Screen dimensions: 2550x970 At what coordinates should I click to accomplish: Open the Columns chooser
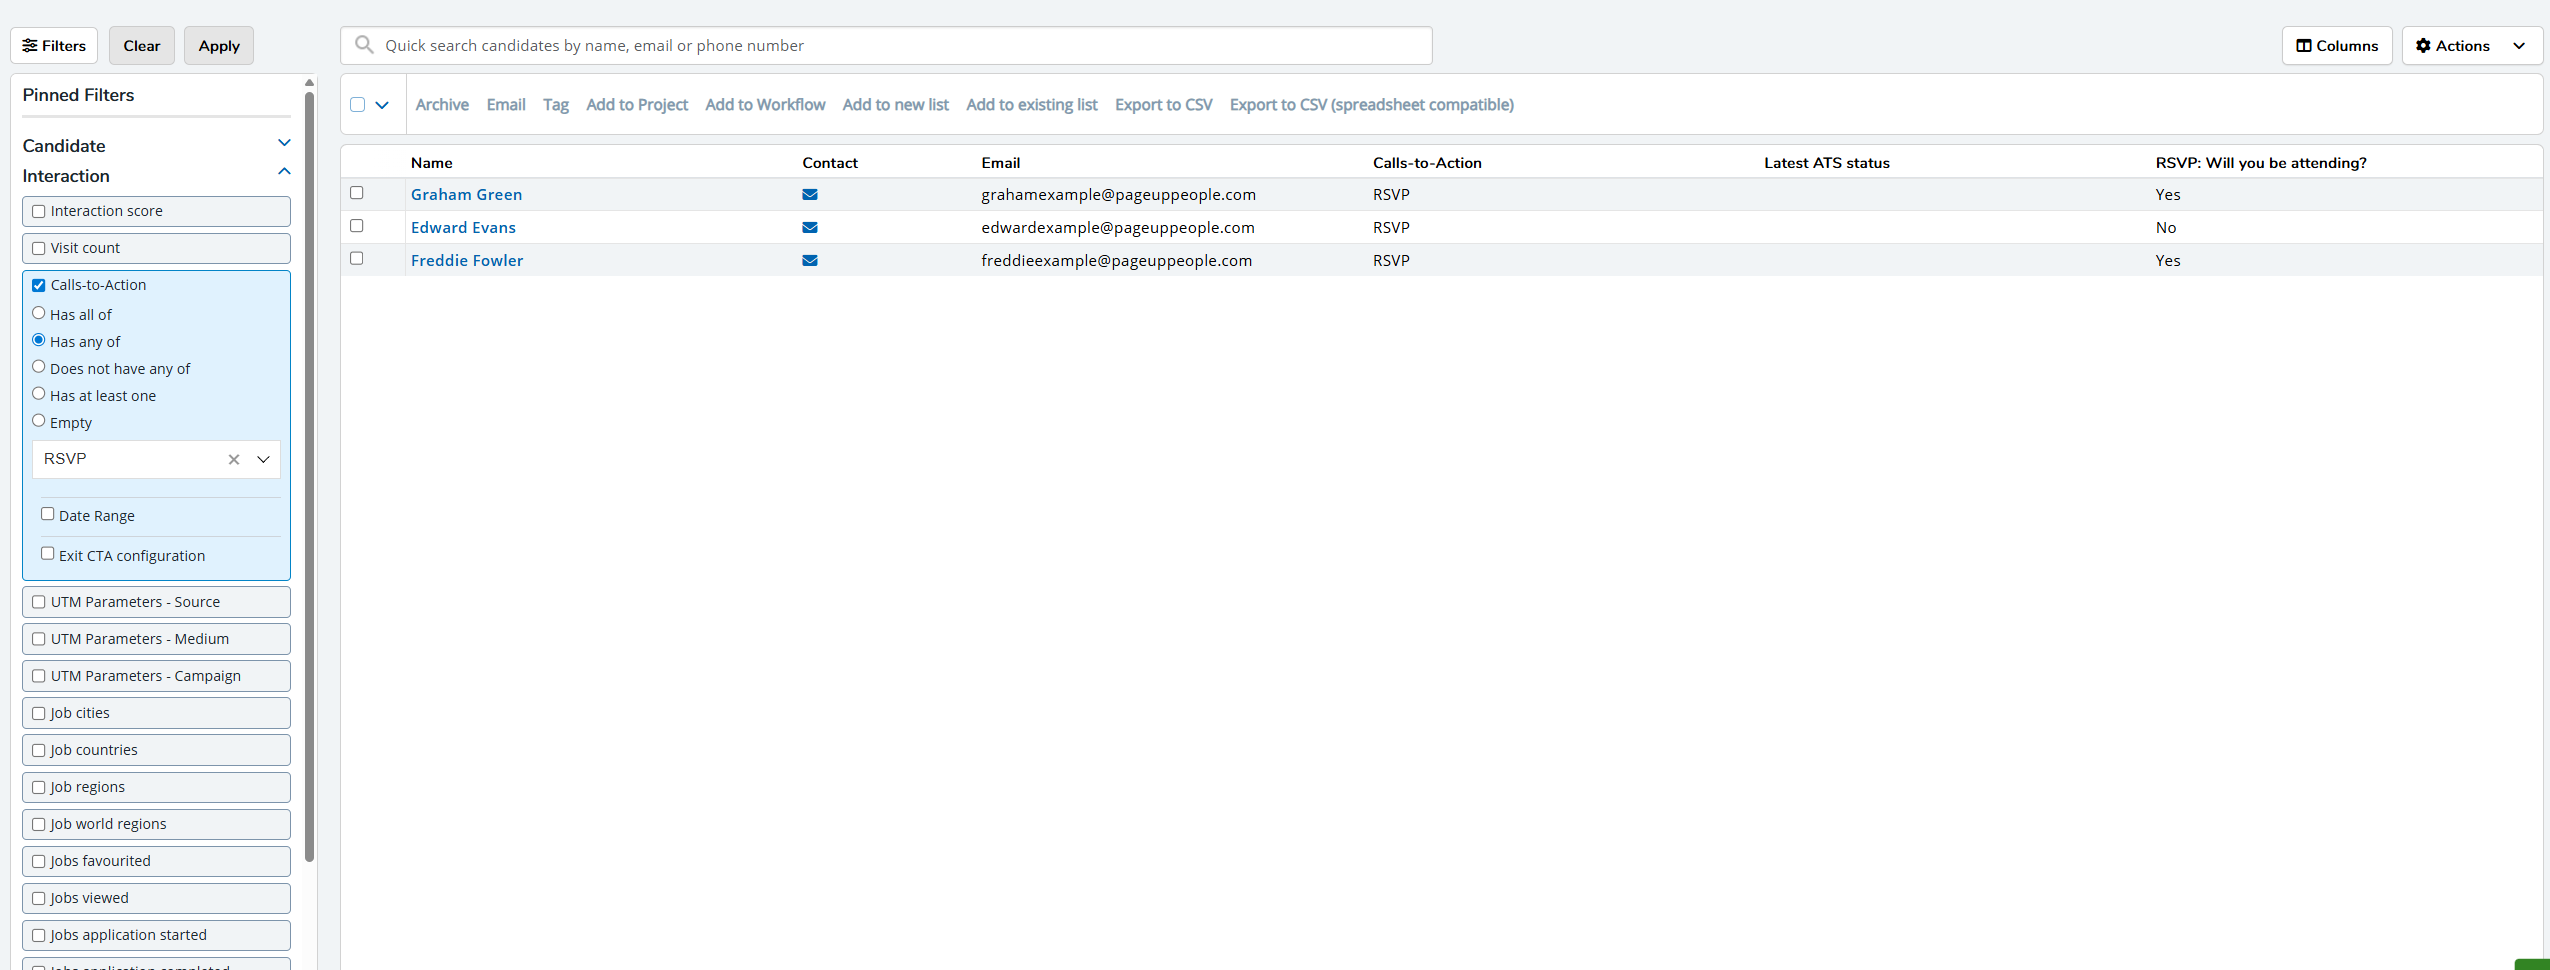pyautogui.click(x=2336, y=46)
